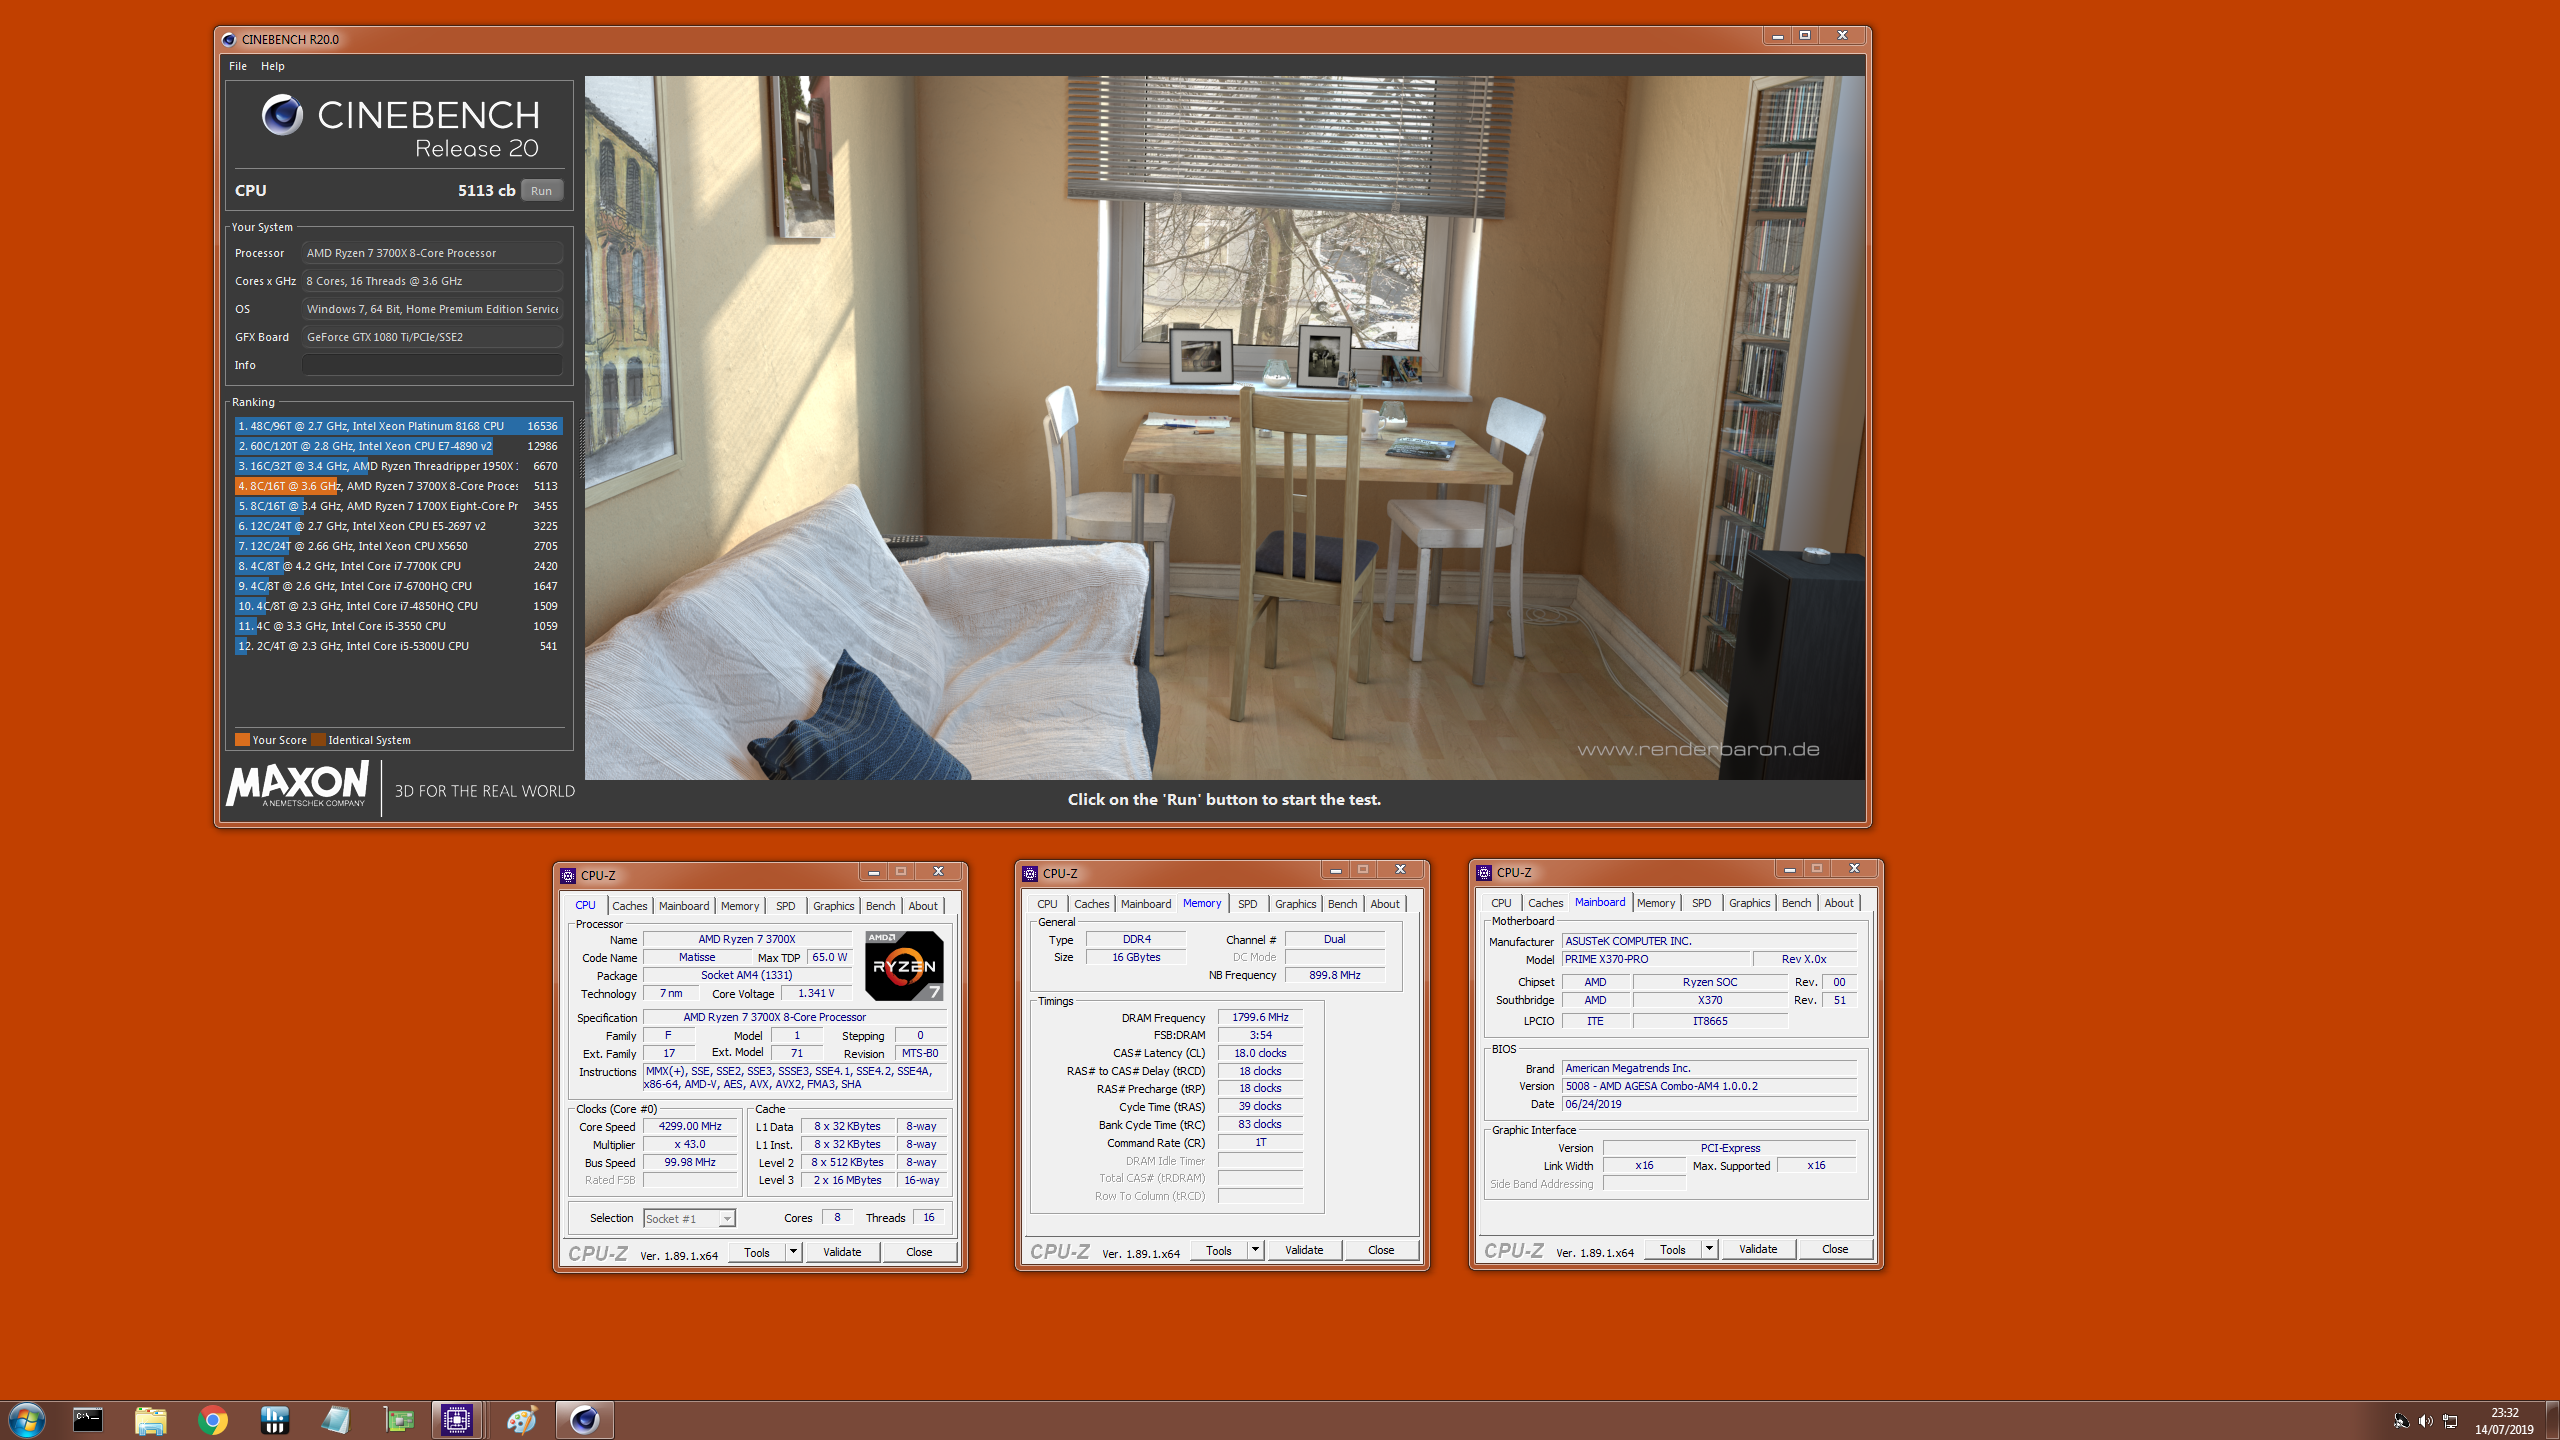The width and height of the screenshot is (2560, 1440).
Task: Open the Windows Start orb
Action: click(x=27, y=1420)
